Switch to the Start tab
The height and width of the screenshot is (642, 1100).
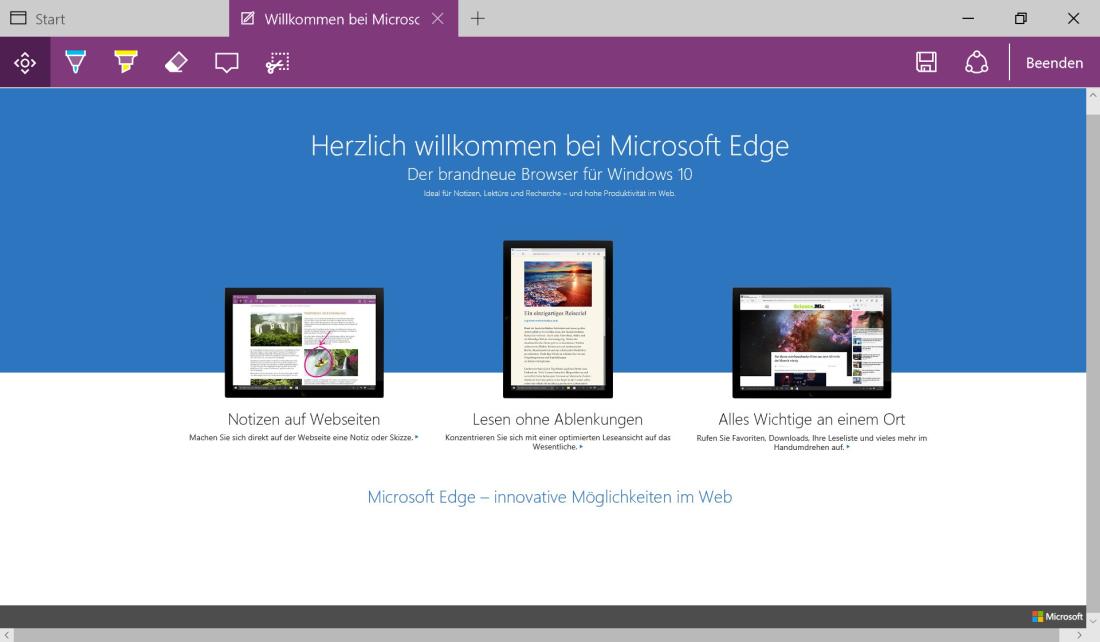pyautogui.click(x=114, y=19)
